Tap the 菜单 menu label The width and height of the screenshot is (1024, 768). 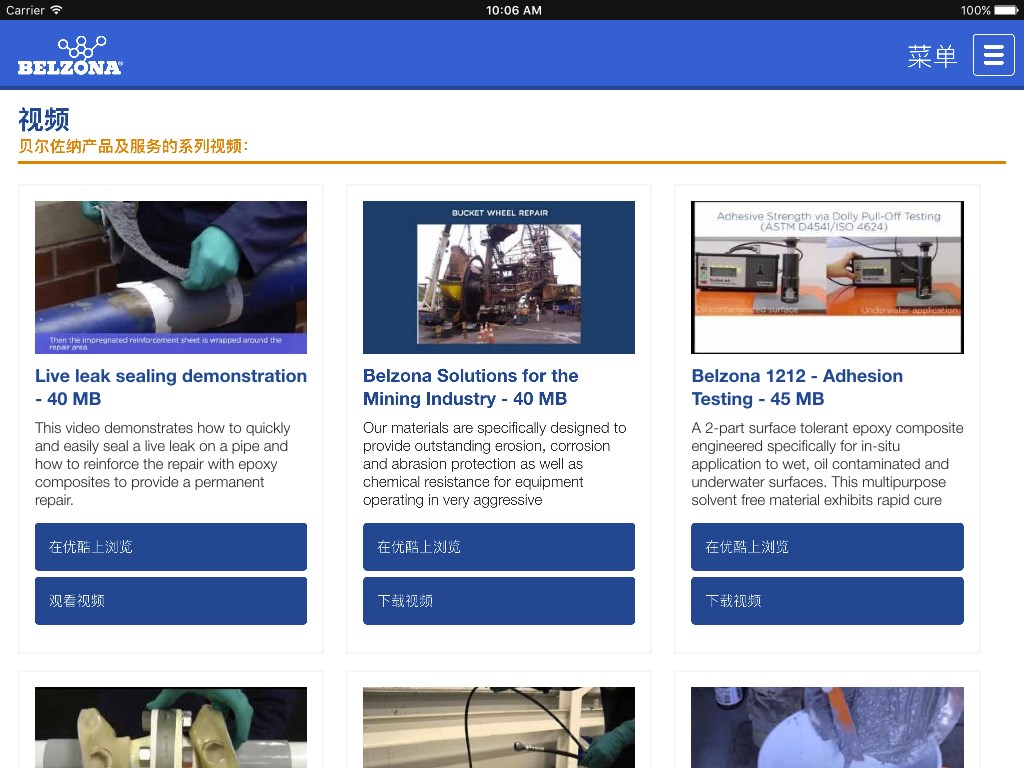(932, 56)
